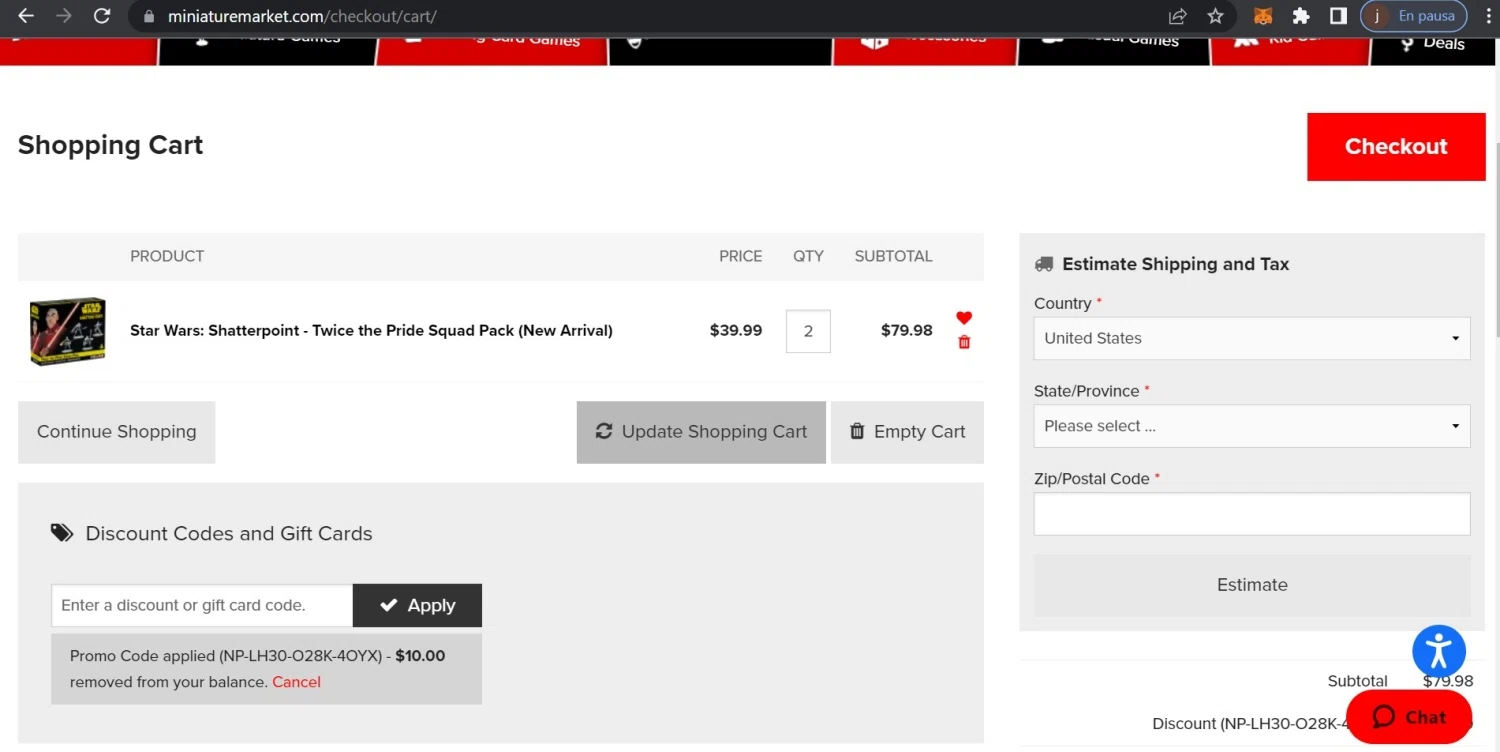Click the Continue Shopping button
This screenshot has width=1500, height=752.
116,432
